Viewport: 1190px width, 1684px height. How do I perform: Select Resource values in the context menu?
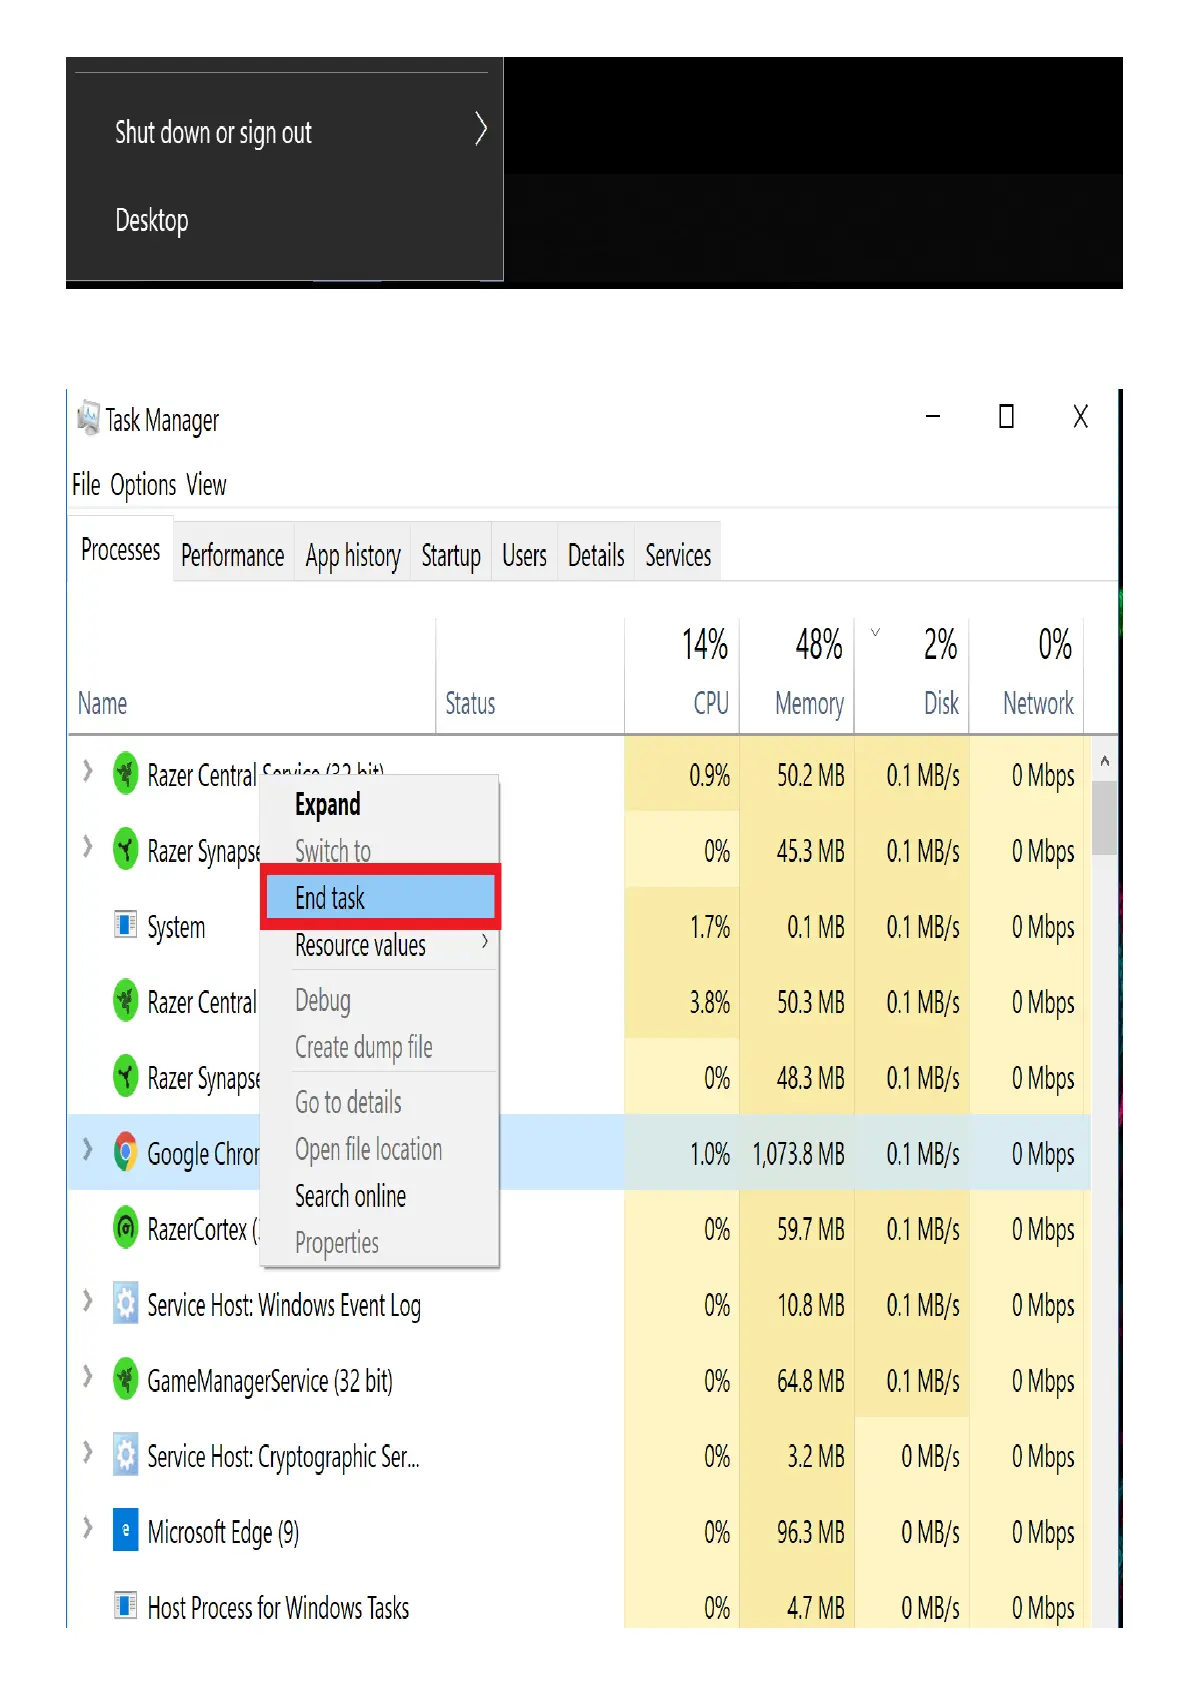click(380, 945)
